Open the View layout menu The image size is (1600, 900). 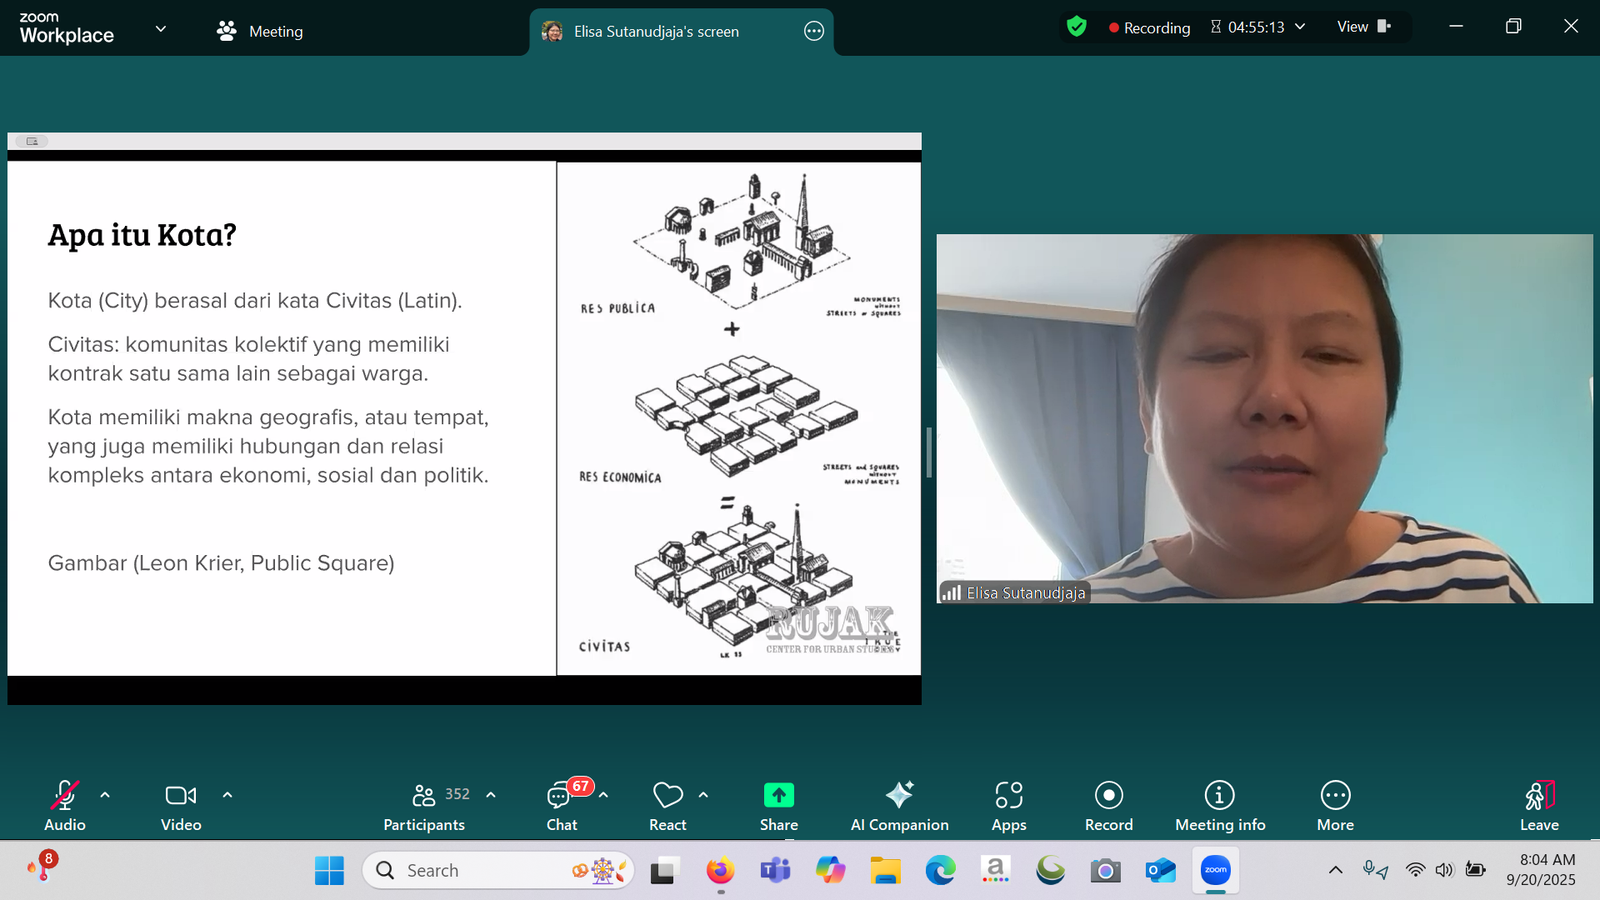(x=1363, y=27)
